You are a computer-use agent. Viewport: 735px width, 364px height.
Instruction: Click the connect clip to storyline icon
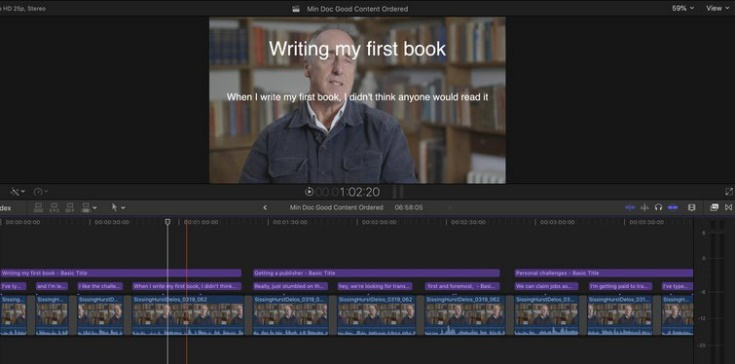tap(38, 208)
